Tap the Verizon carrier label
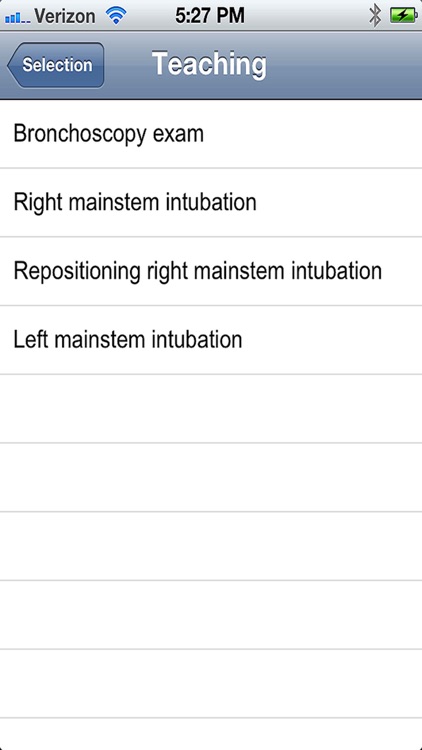The width and height of the screenshot is (422, 750). (x=65, y=16)
